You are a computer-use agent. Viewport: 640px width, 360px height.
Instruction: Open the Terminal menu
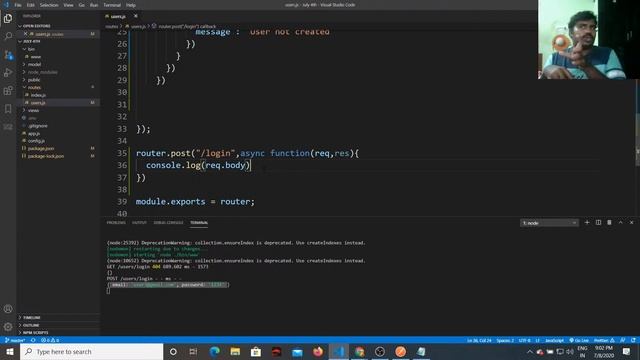(x=112, y=5)
